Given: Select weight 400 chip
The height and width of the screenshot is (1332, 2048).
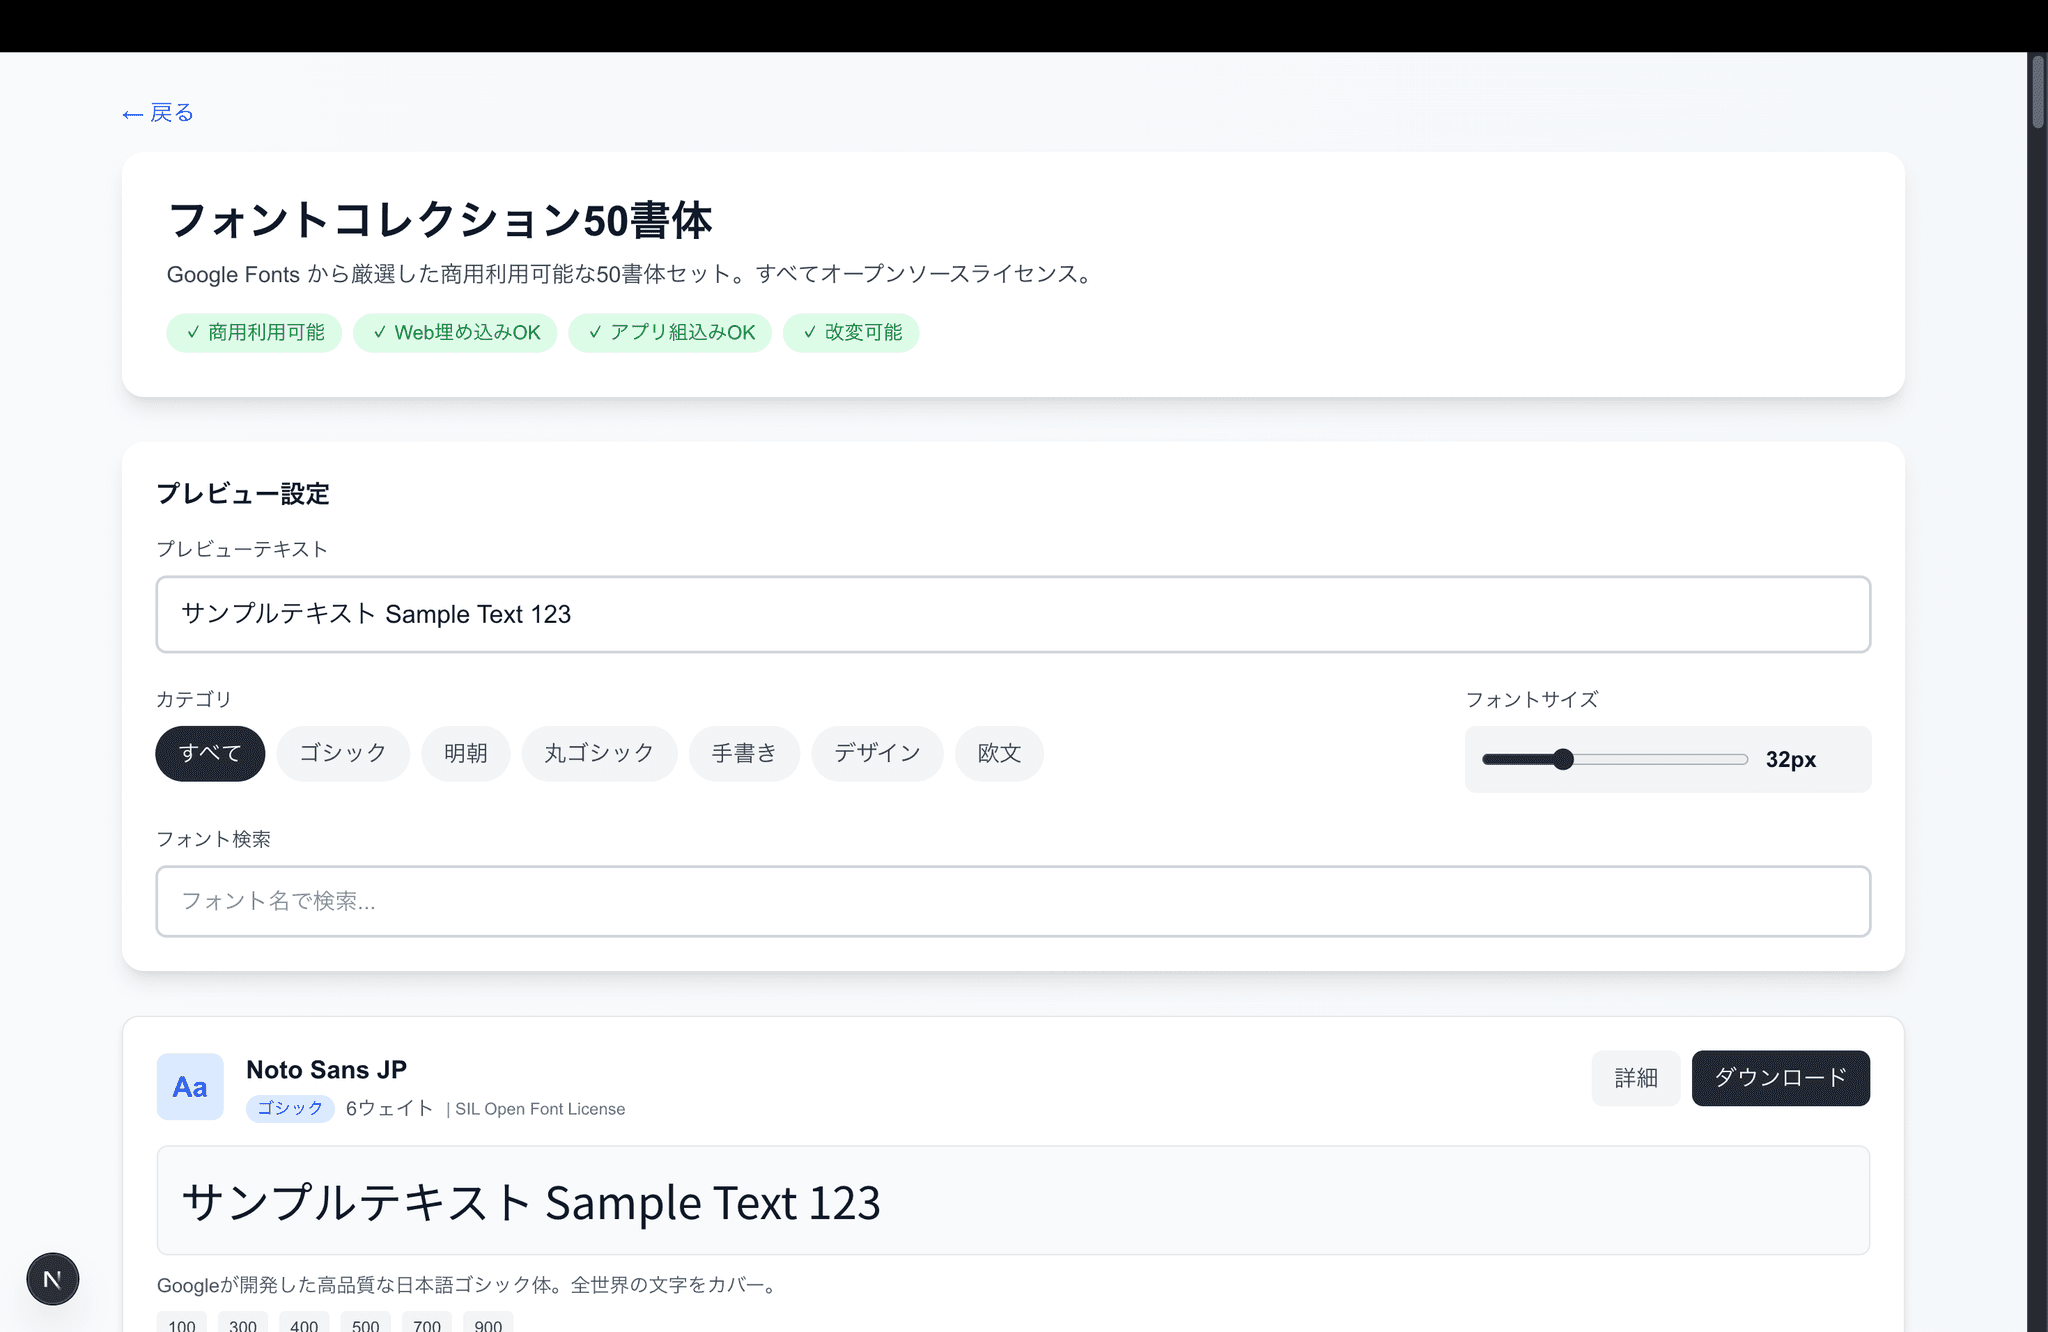Looking at the screenshot, I should tap(304, 1324).
